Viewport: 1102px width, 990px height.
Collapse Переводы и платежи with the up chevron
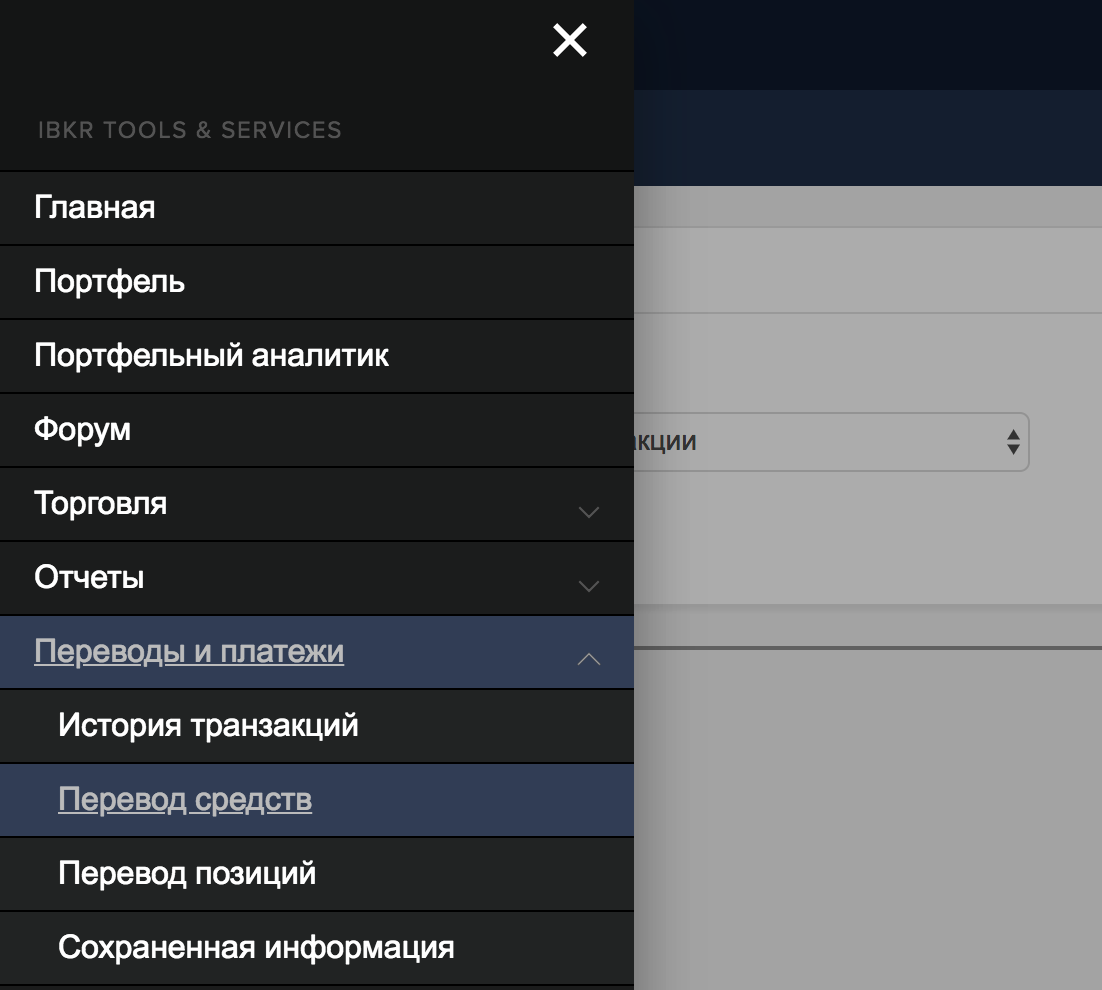(589, 659)
